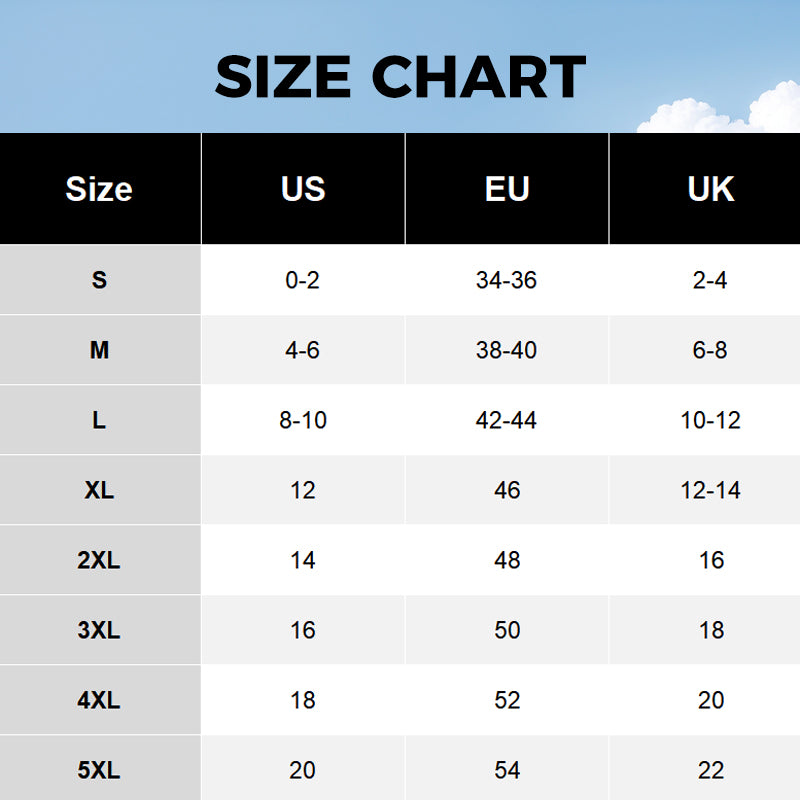Select the 2XL size row label
The height and width of the screenshot is (800, 800).
[x=99, y=560]
